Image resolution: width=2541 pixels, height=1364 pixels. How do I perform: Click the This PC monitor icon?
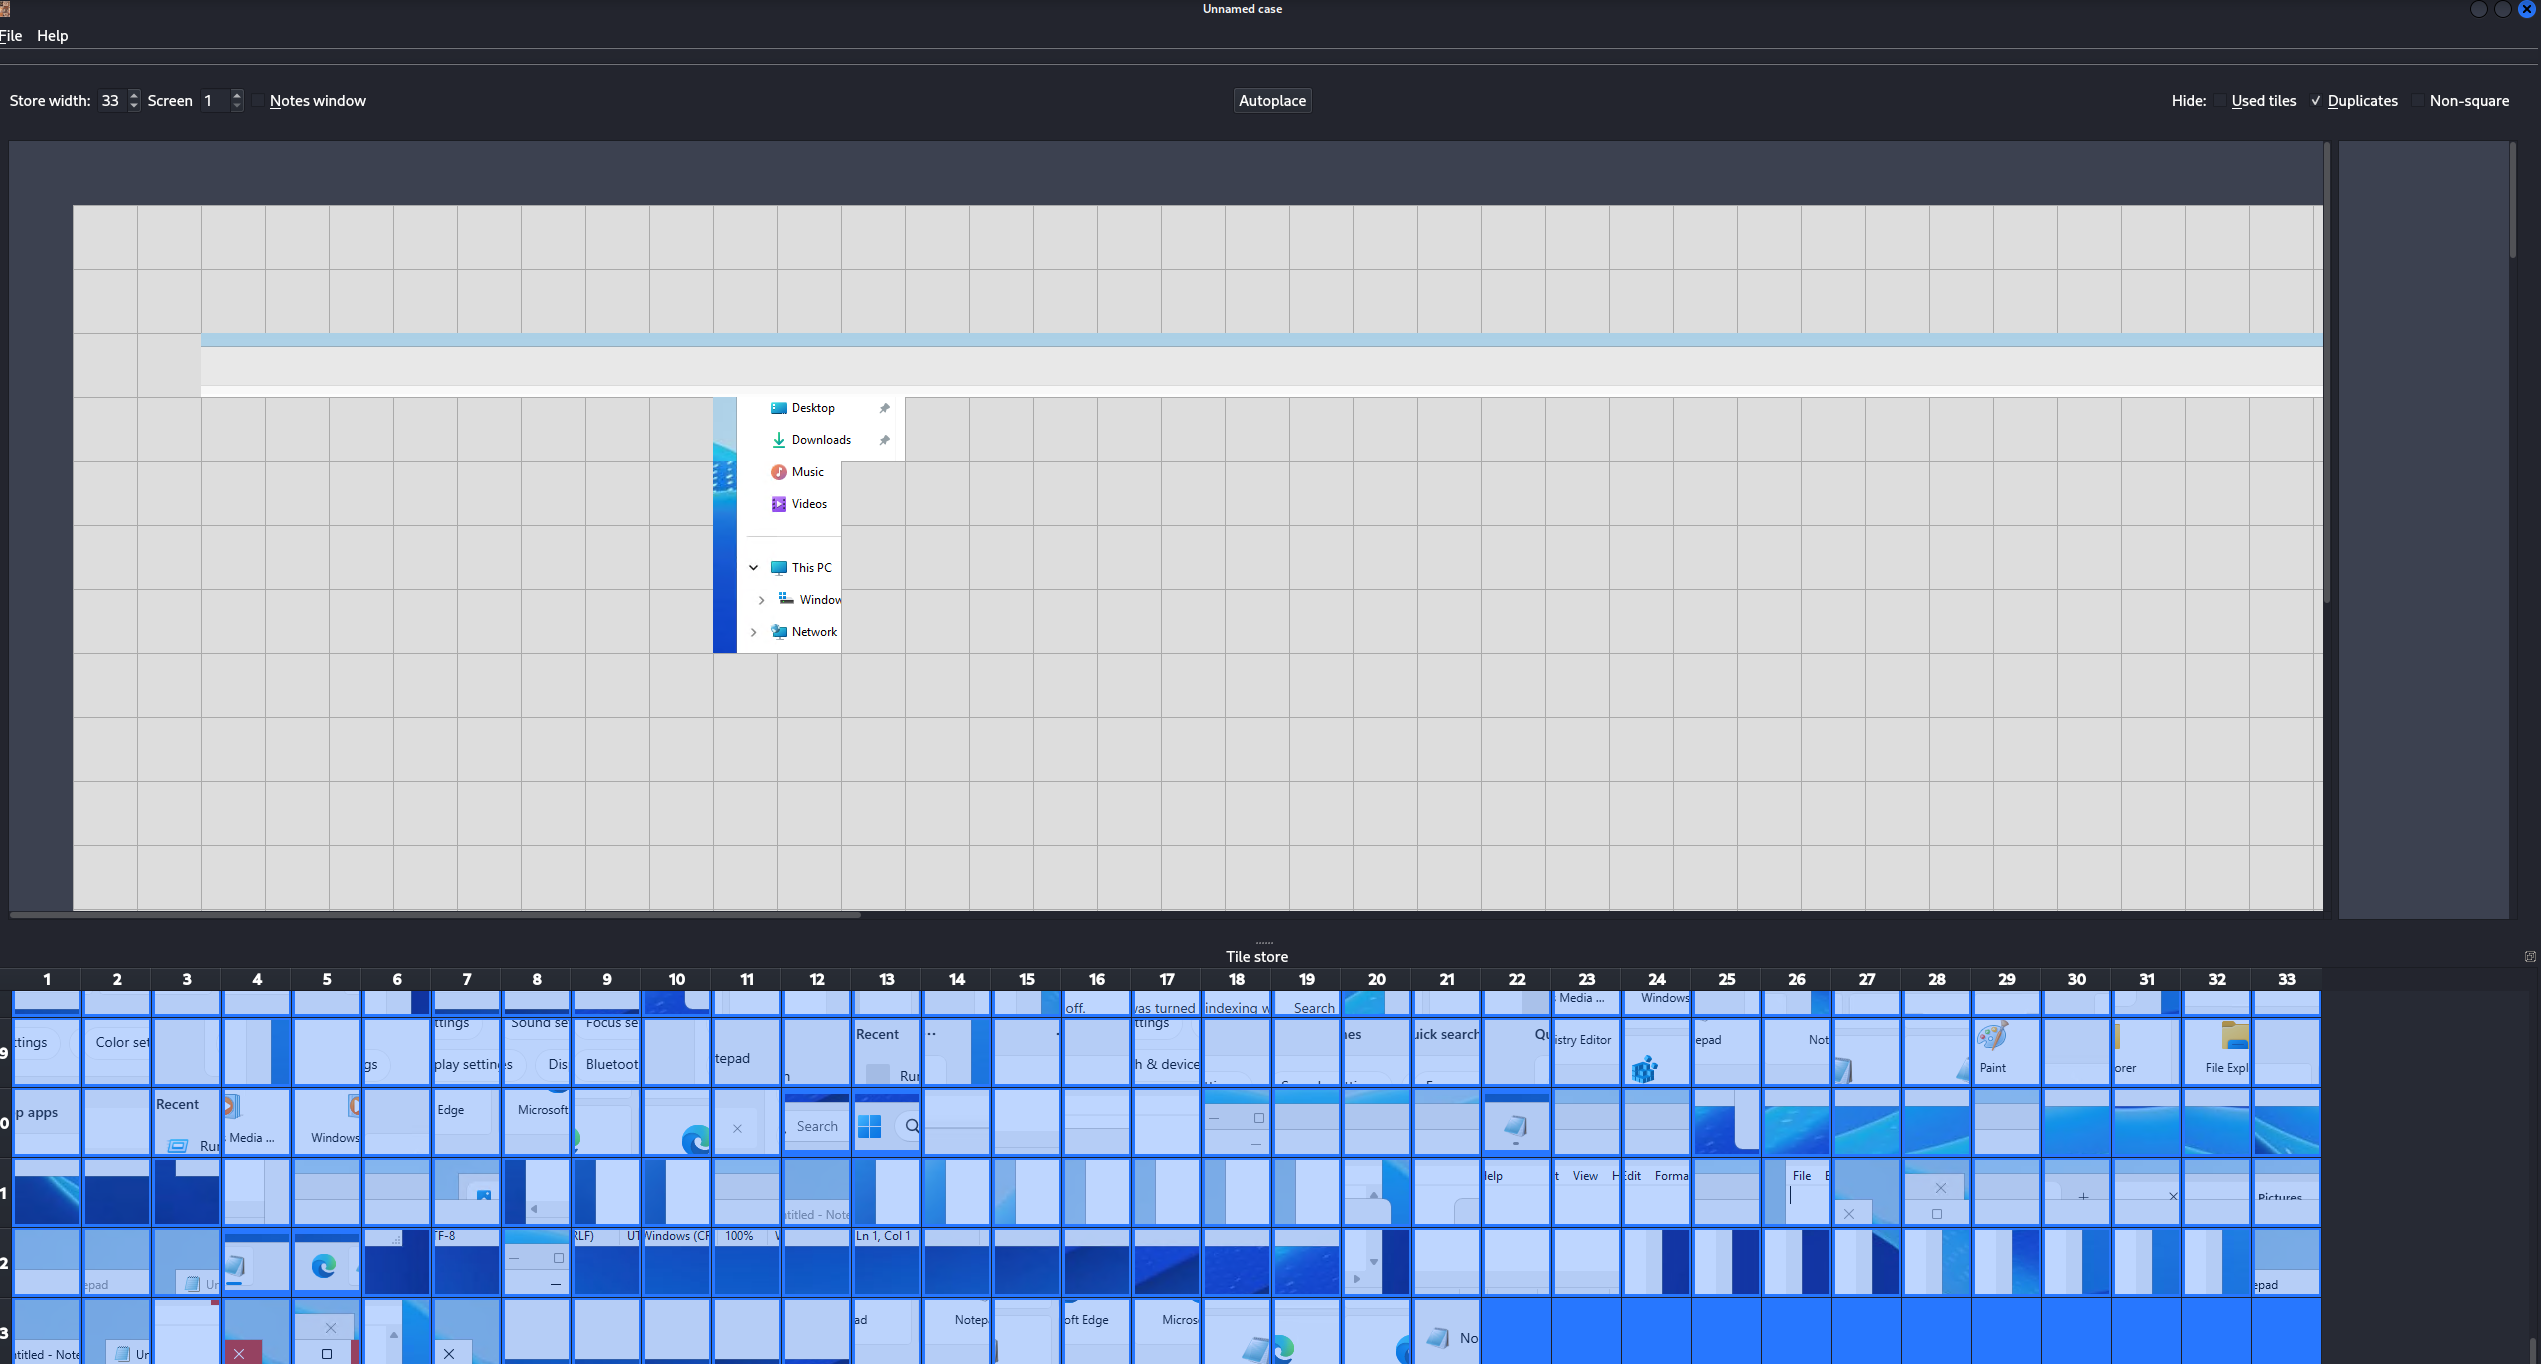(778, 568)
